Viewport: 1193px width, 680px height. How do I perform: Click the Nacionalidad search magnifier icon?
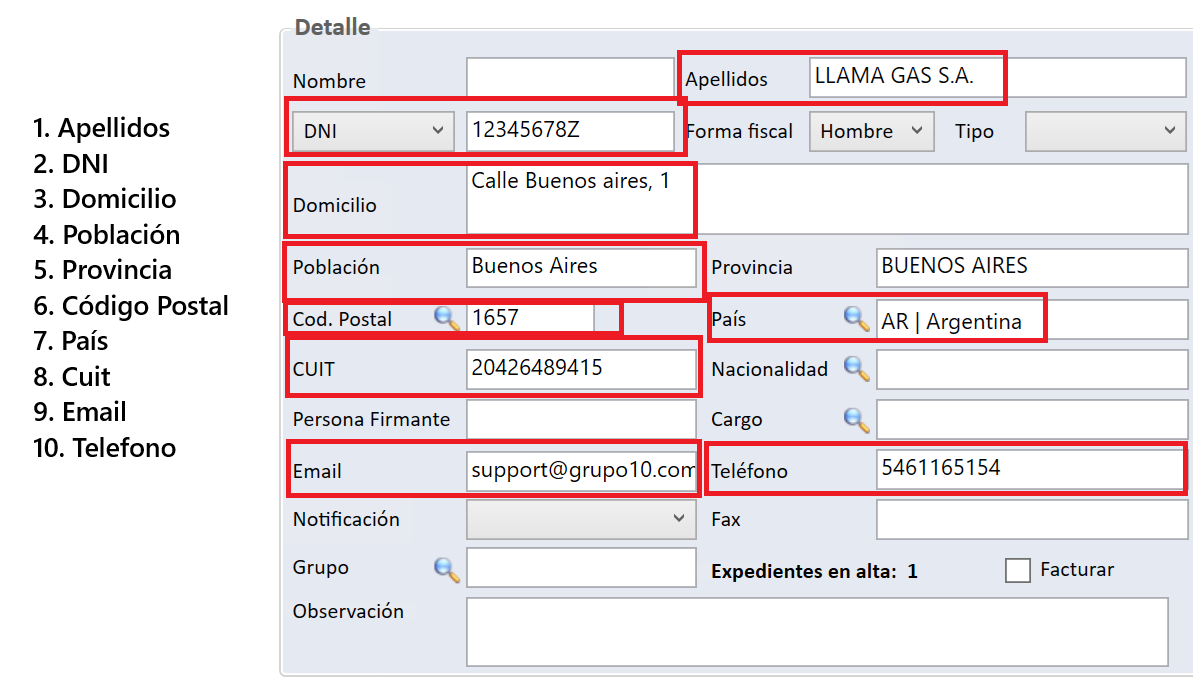pyautogui.click(x=856, y=368)
